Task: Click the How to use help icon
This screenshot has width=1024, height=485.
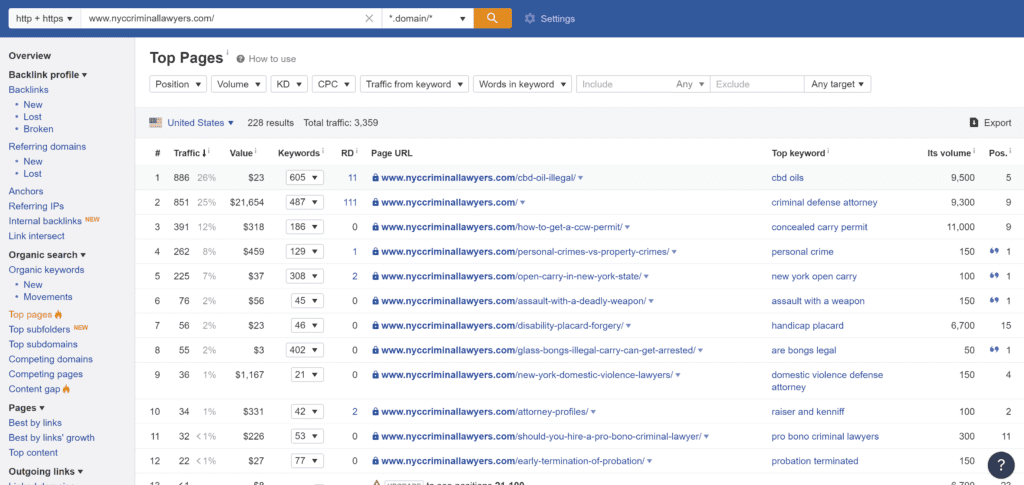Action: tap(240, 59)
